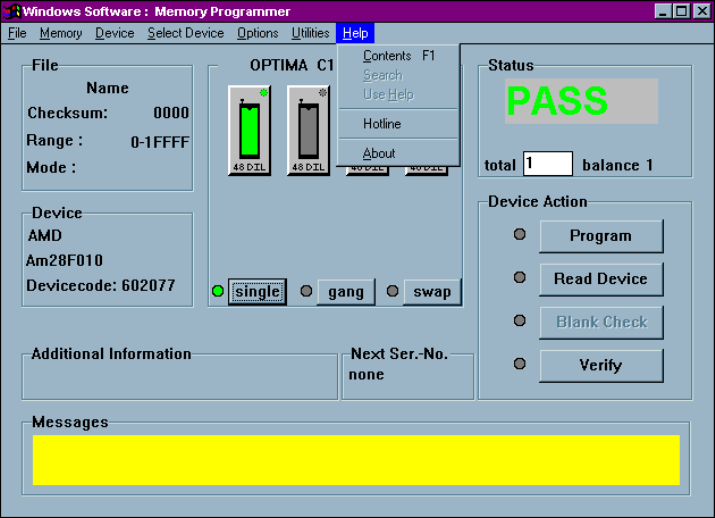Choose Use Help in the Help menu
Viewport: 715px width, 518px height.
tap(399, 94)
